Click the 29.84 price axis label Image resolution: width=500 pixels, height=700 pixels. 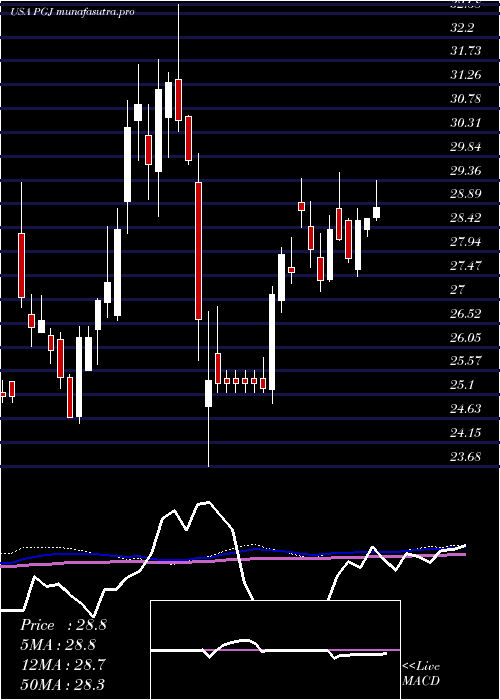pos(466,147)
